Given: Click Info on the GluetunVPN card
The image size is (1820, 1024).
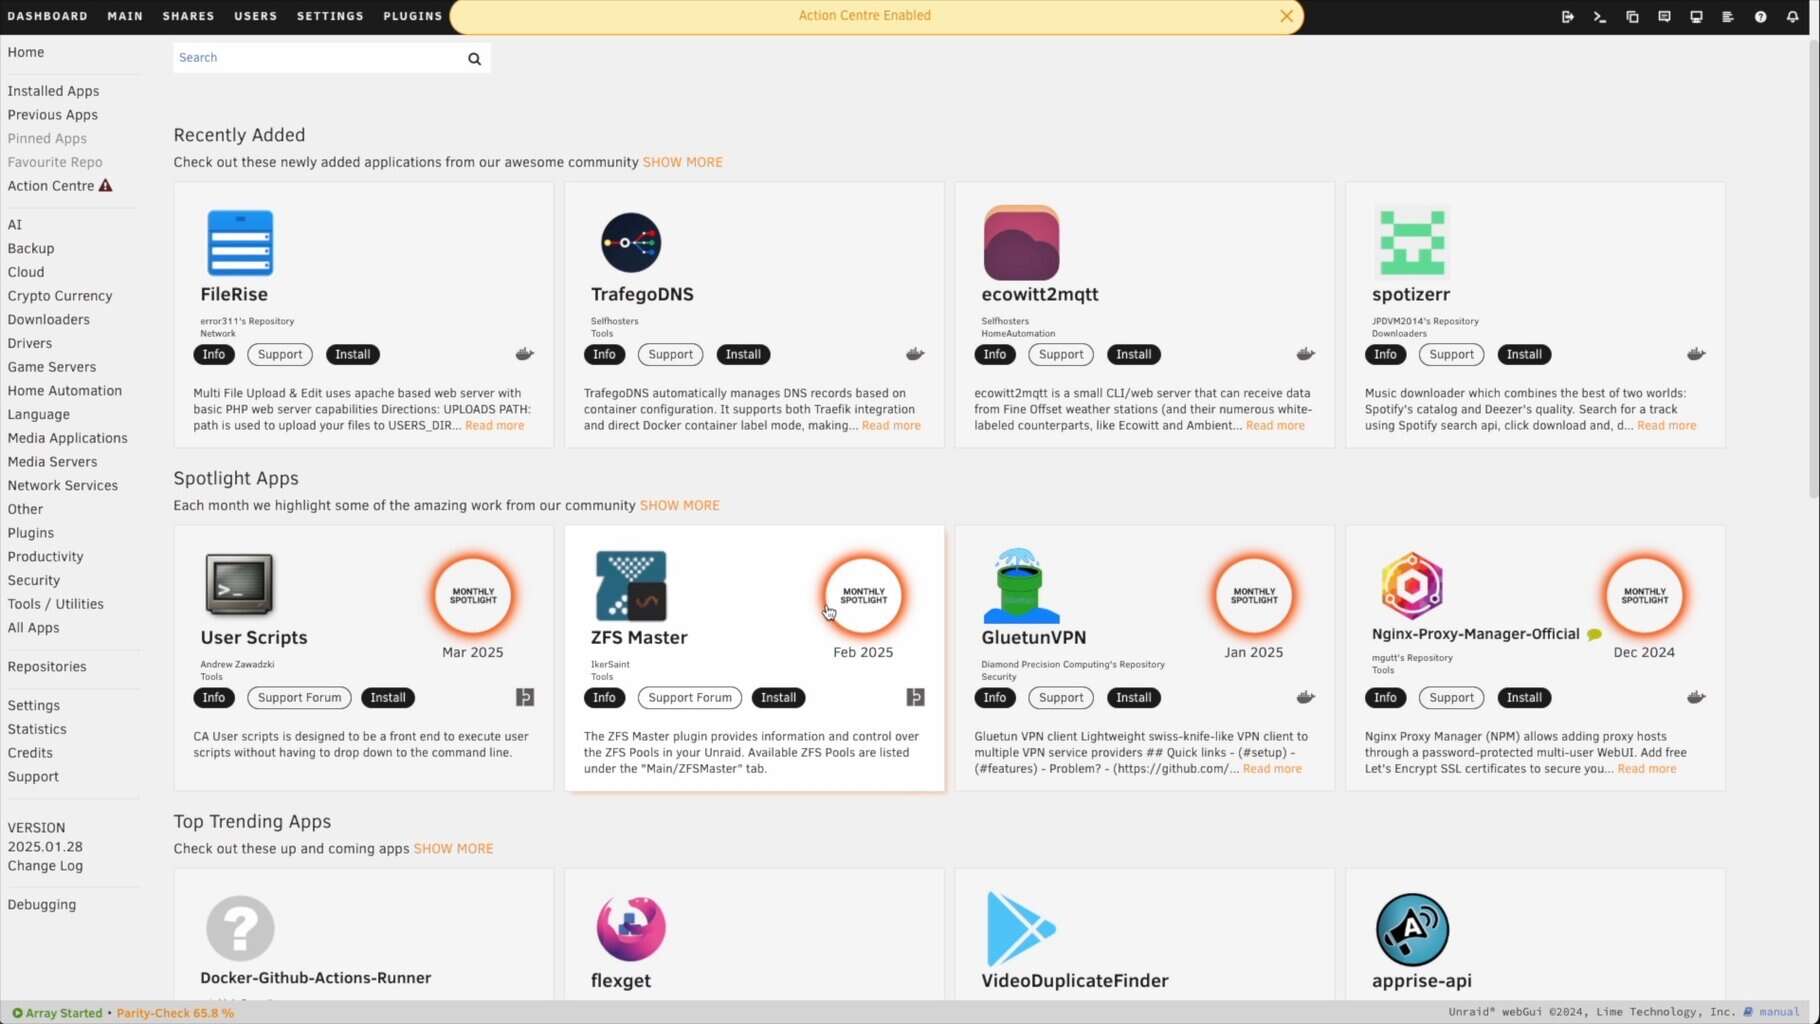Looking at the screenshot, I should pos(994,697).
